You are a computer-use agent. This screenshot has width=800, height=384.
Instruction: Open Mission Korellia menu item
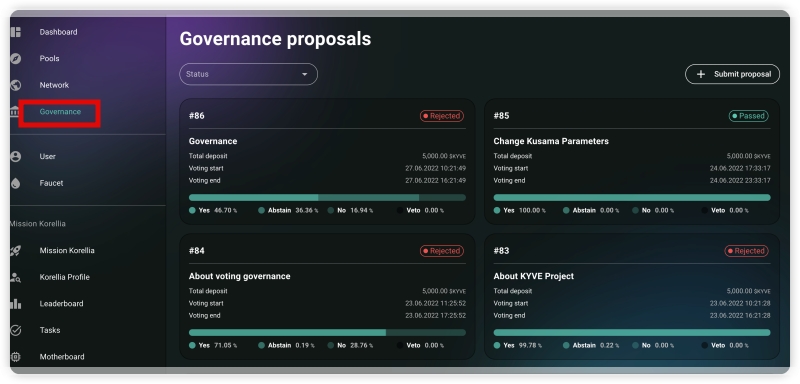67,251
